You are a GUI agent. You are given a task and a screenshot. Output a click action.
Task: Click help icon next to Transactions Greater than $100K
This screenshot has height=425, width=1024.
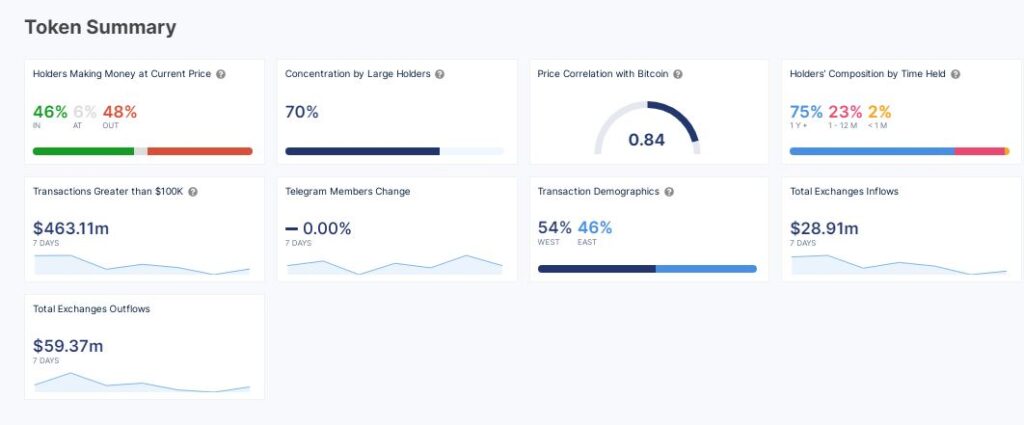pos(193,191)
